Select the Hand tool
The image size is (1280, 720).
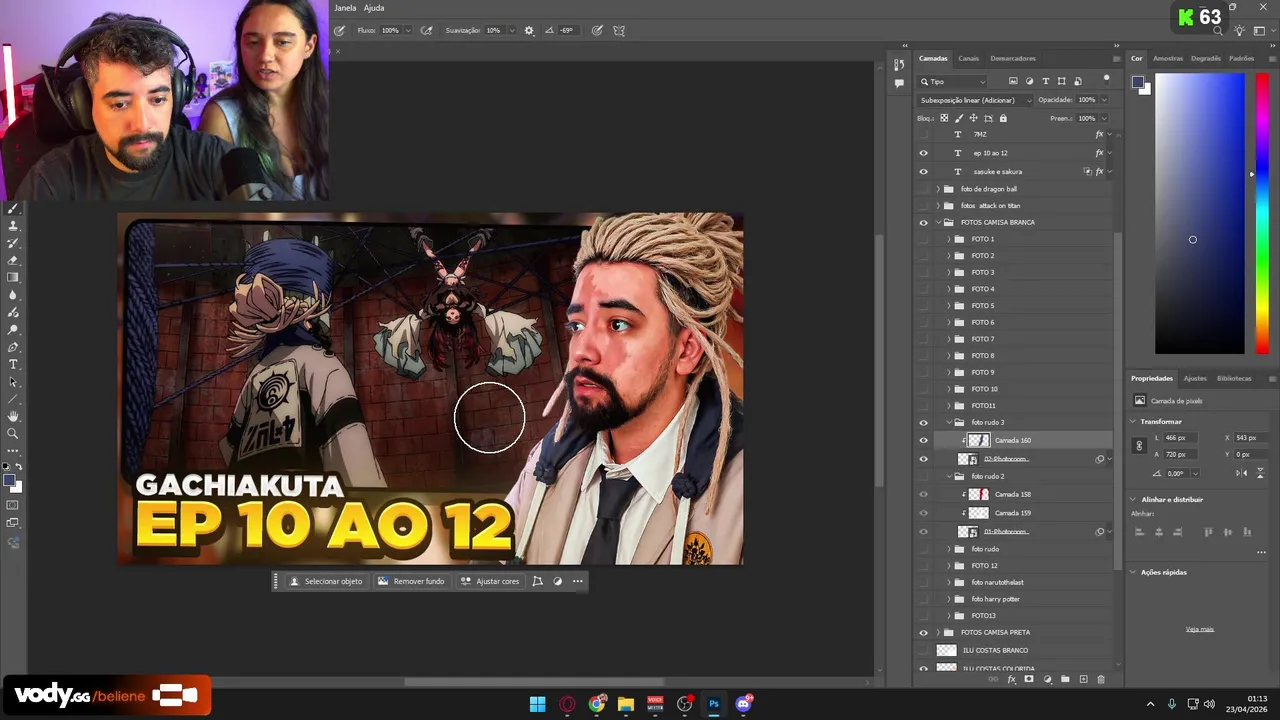coord(13,416)
